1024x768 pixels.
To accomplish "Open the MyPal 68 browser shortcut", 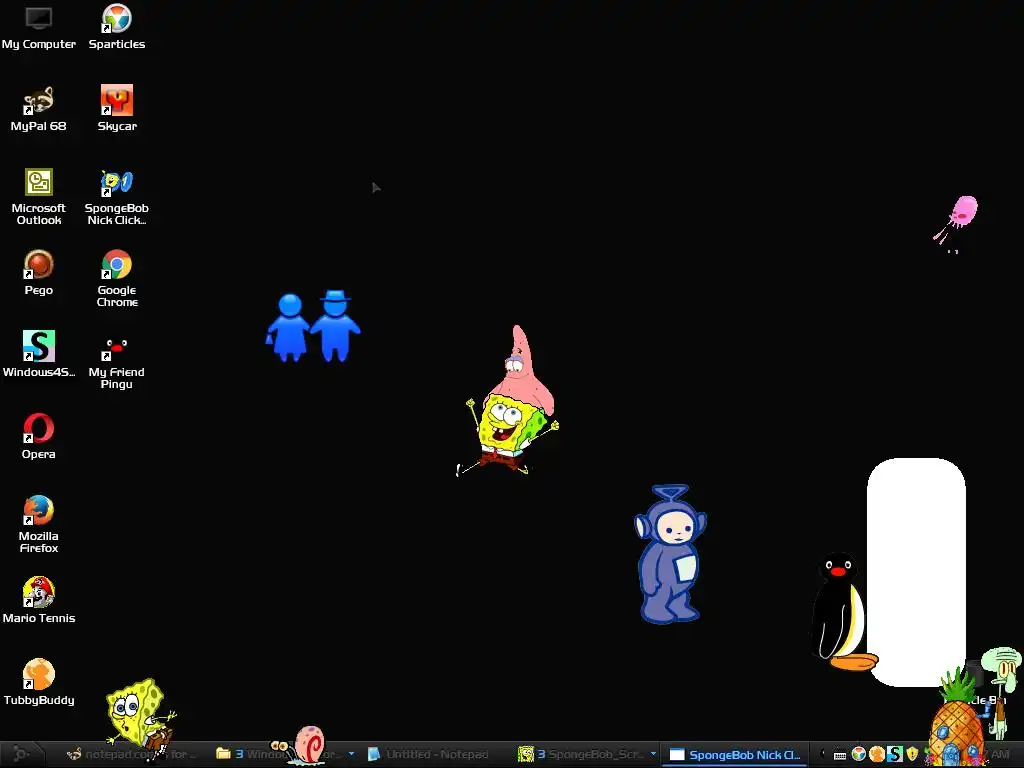I will [x=39, y=109].
